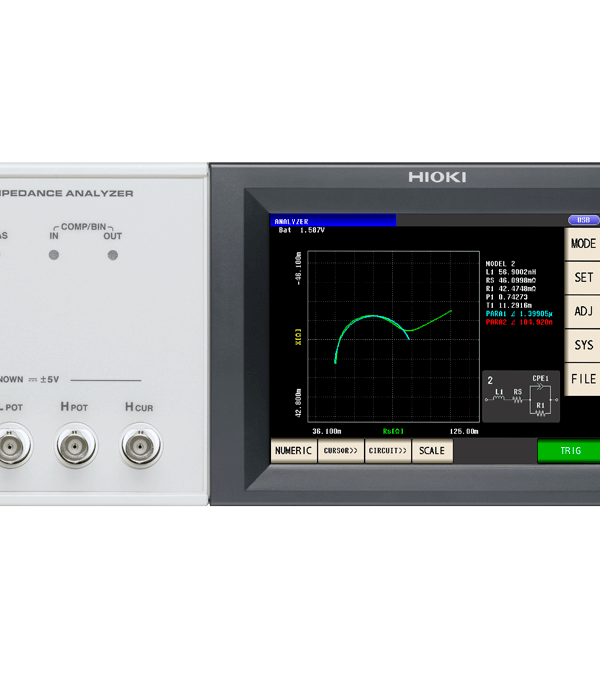Tap the Nyquist curve plot area
This screenshot has width=600, height=694.
393,336
